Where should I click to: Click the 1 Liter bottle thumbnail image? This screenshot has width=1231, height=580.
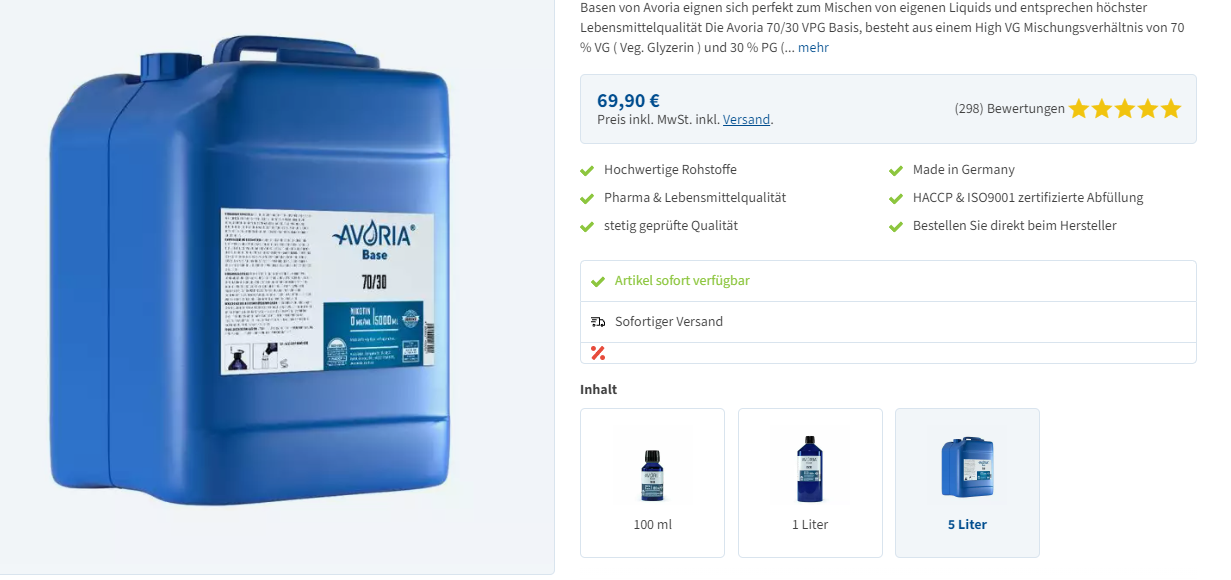click(x=810, y=468)
